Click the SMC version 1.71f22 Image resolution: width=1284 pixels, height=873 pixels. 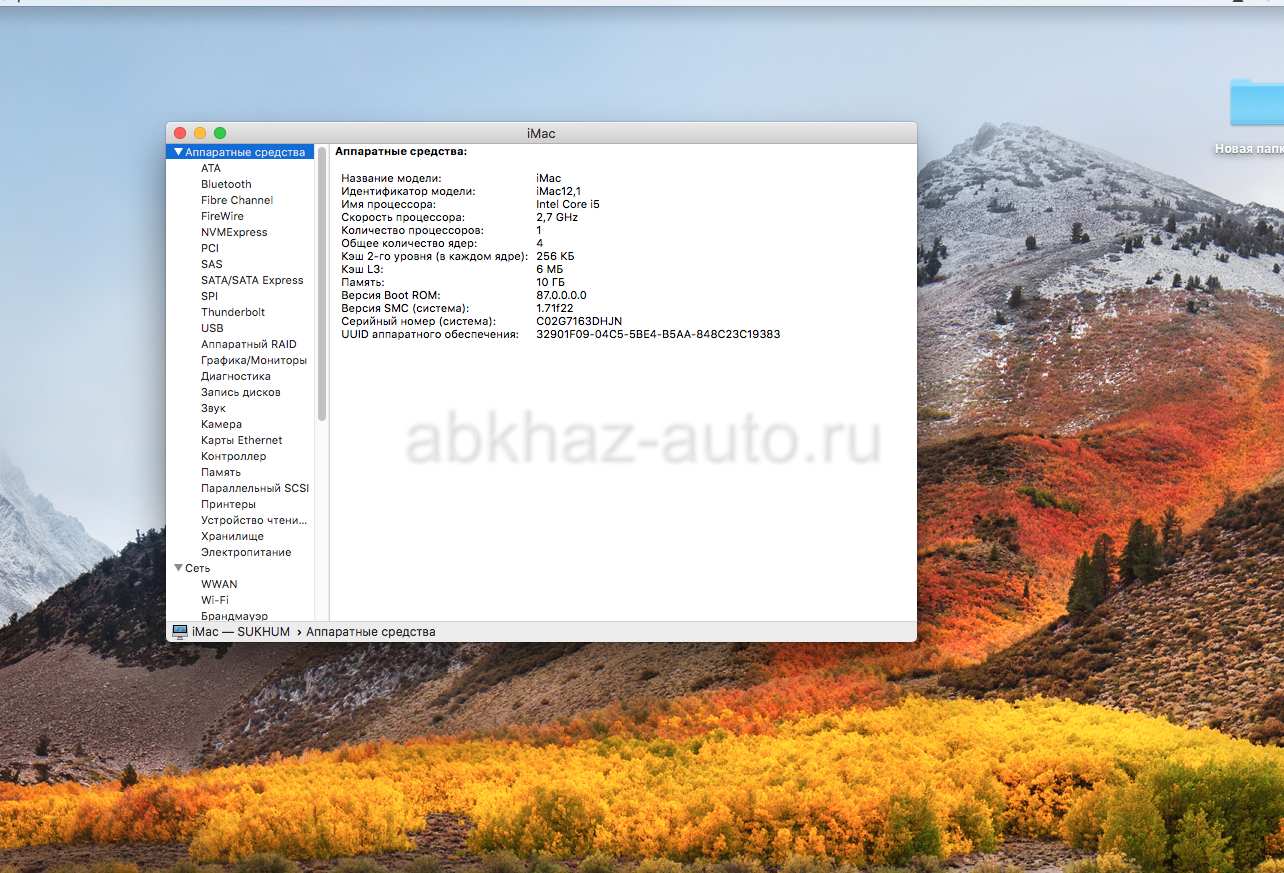coord(555,308)
